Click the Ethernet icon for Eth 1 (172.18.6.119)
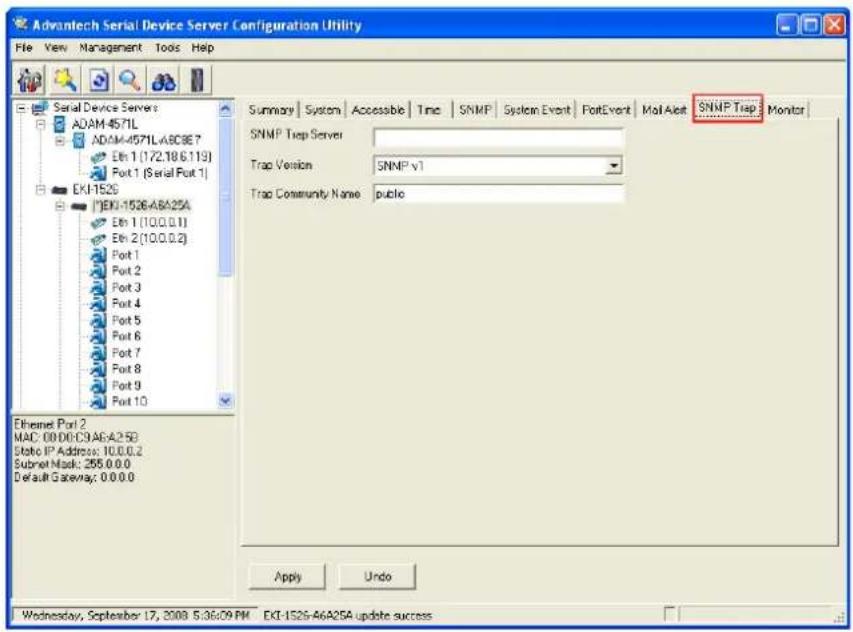 [x=98, y=157]
